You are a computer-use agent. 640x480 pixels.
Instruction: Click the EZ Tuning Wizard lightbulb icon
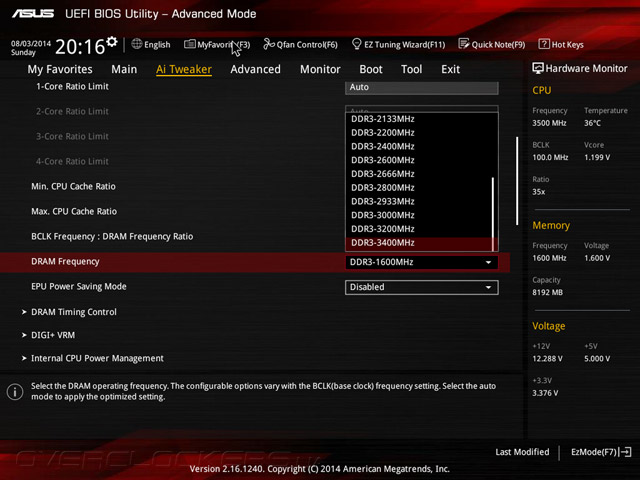356,44
